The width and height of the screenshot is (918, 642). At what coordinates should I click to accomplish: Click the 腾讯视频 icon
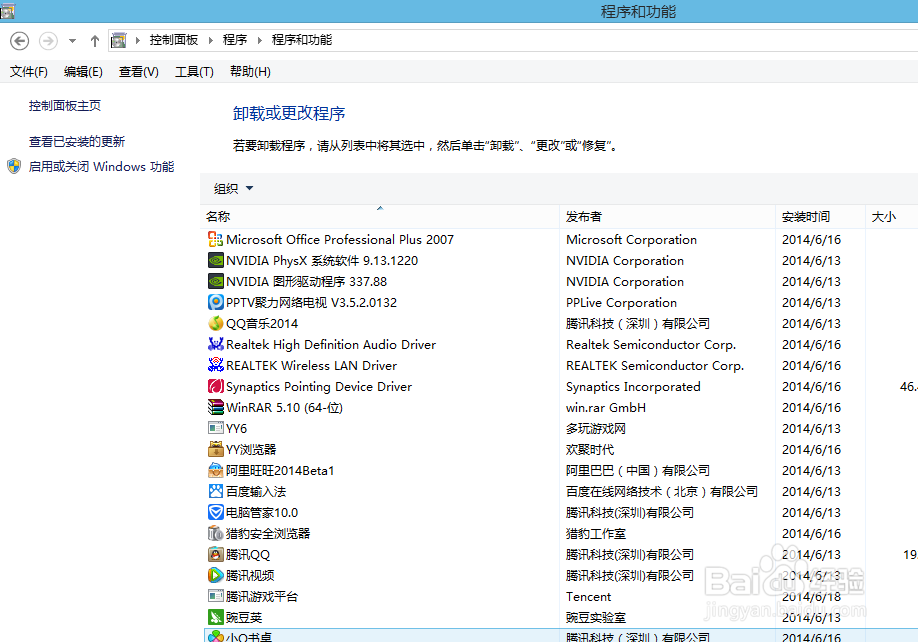215,575
